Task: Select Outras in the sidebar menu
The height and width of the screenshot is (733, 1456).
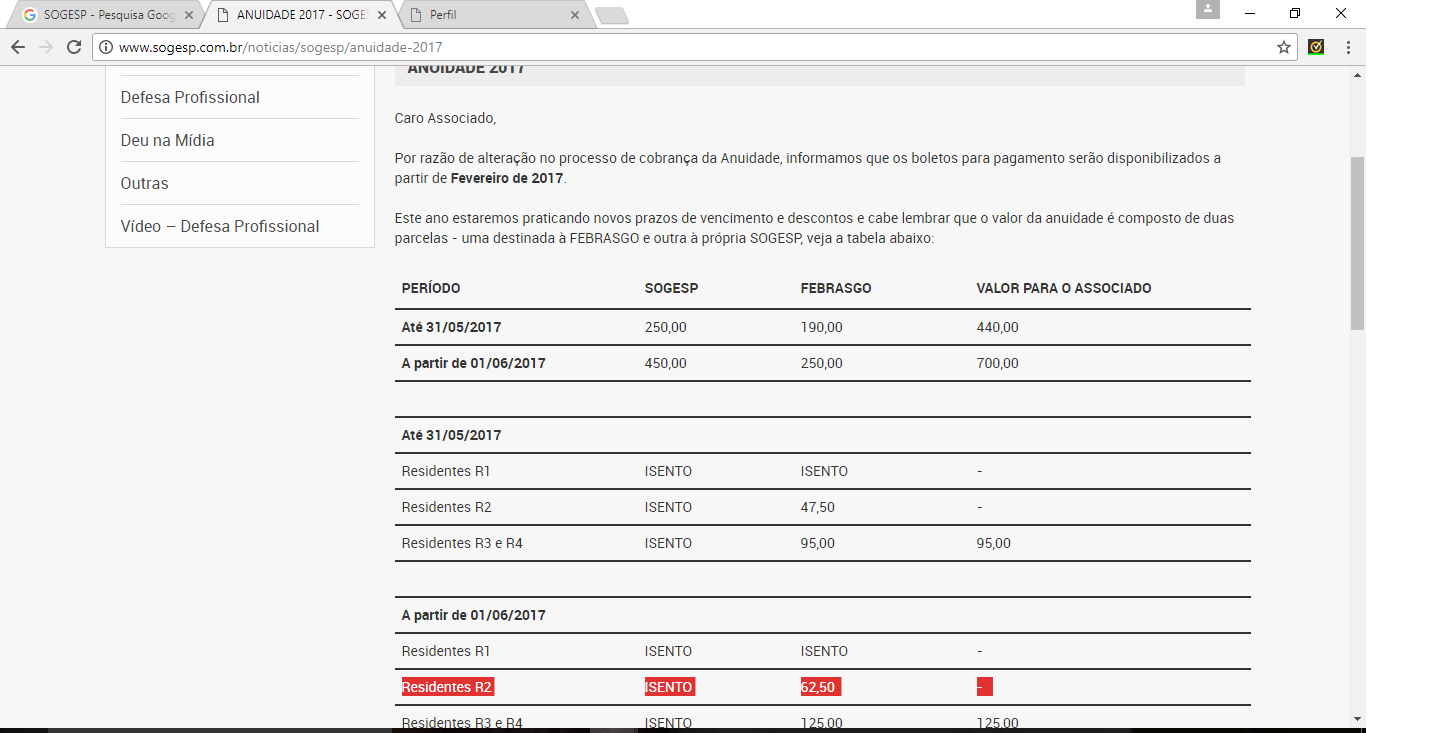Action: tap(144, 183)
